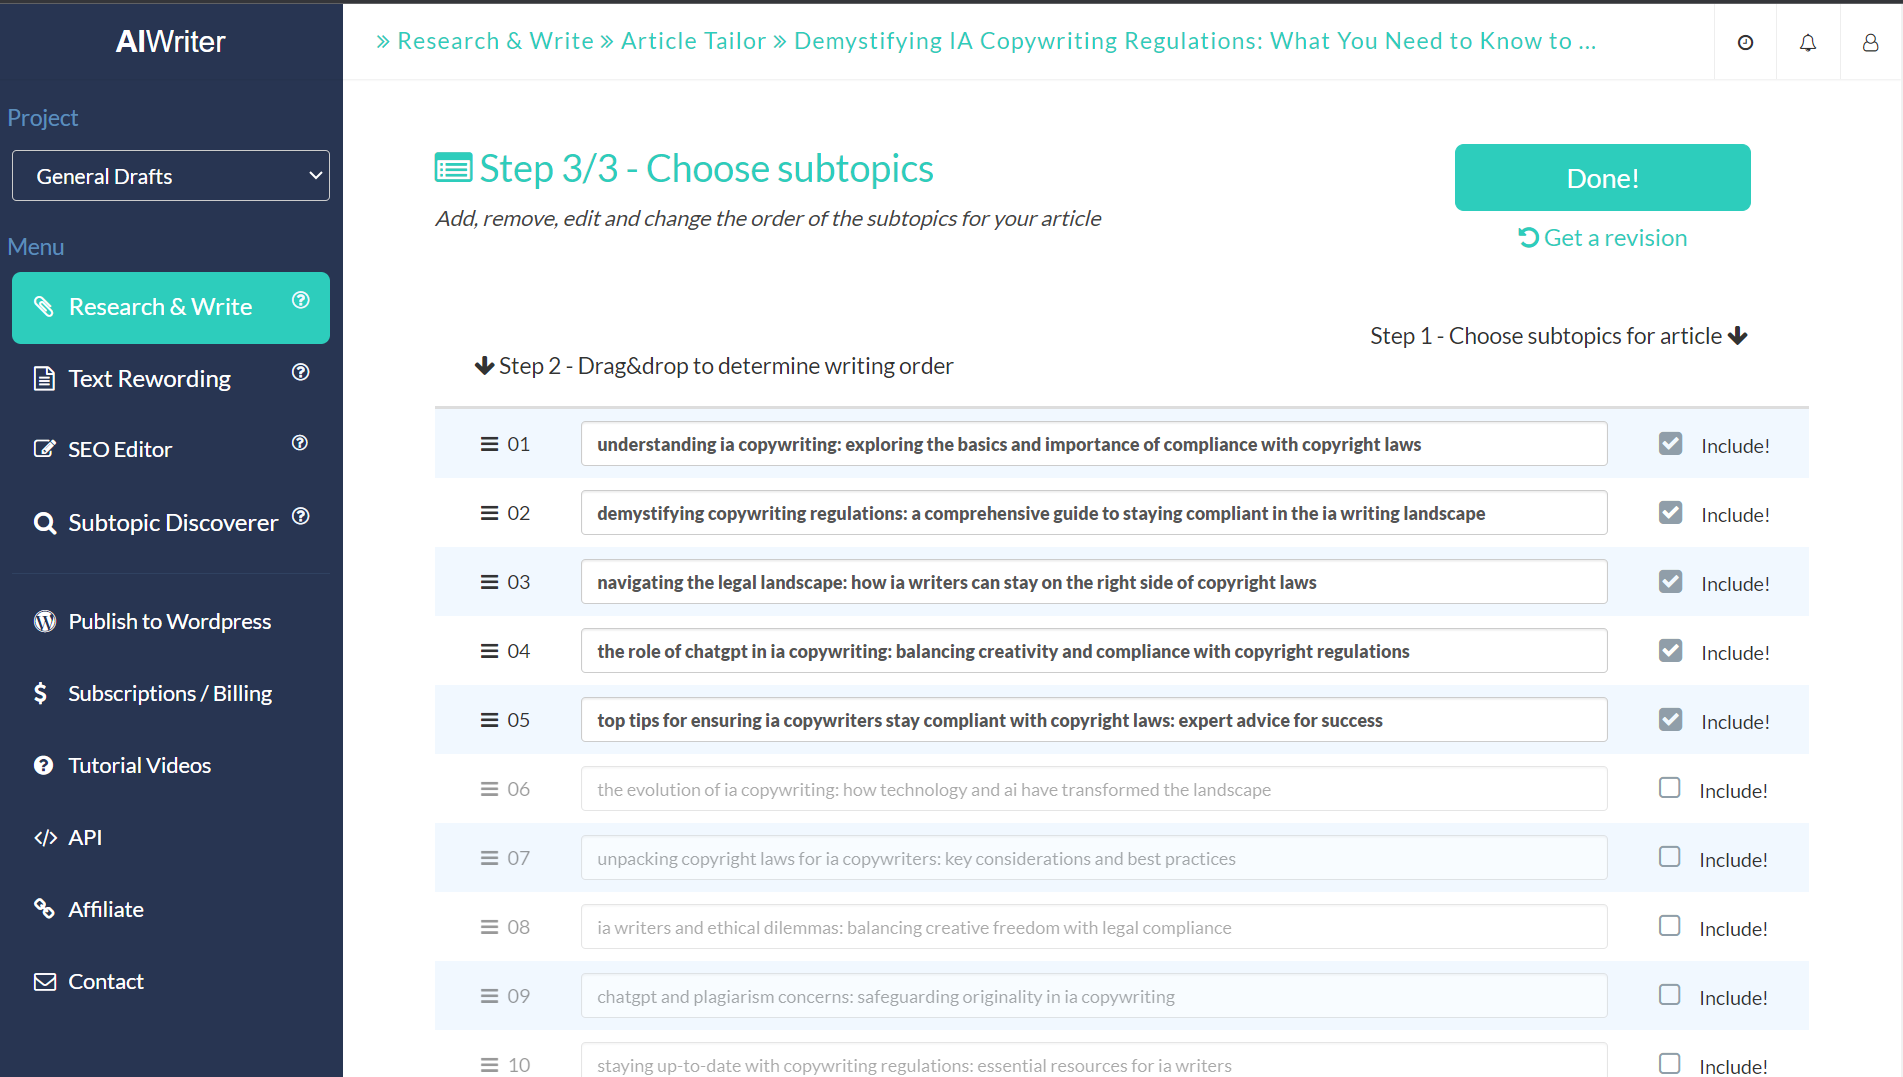Open the Article Tailor breadcrumb link
The height and width of the screenshot is (1077, 1903).
693,40
